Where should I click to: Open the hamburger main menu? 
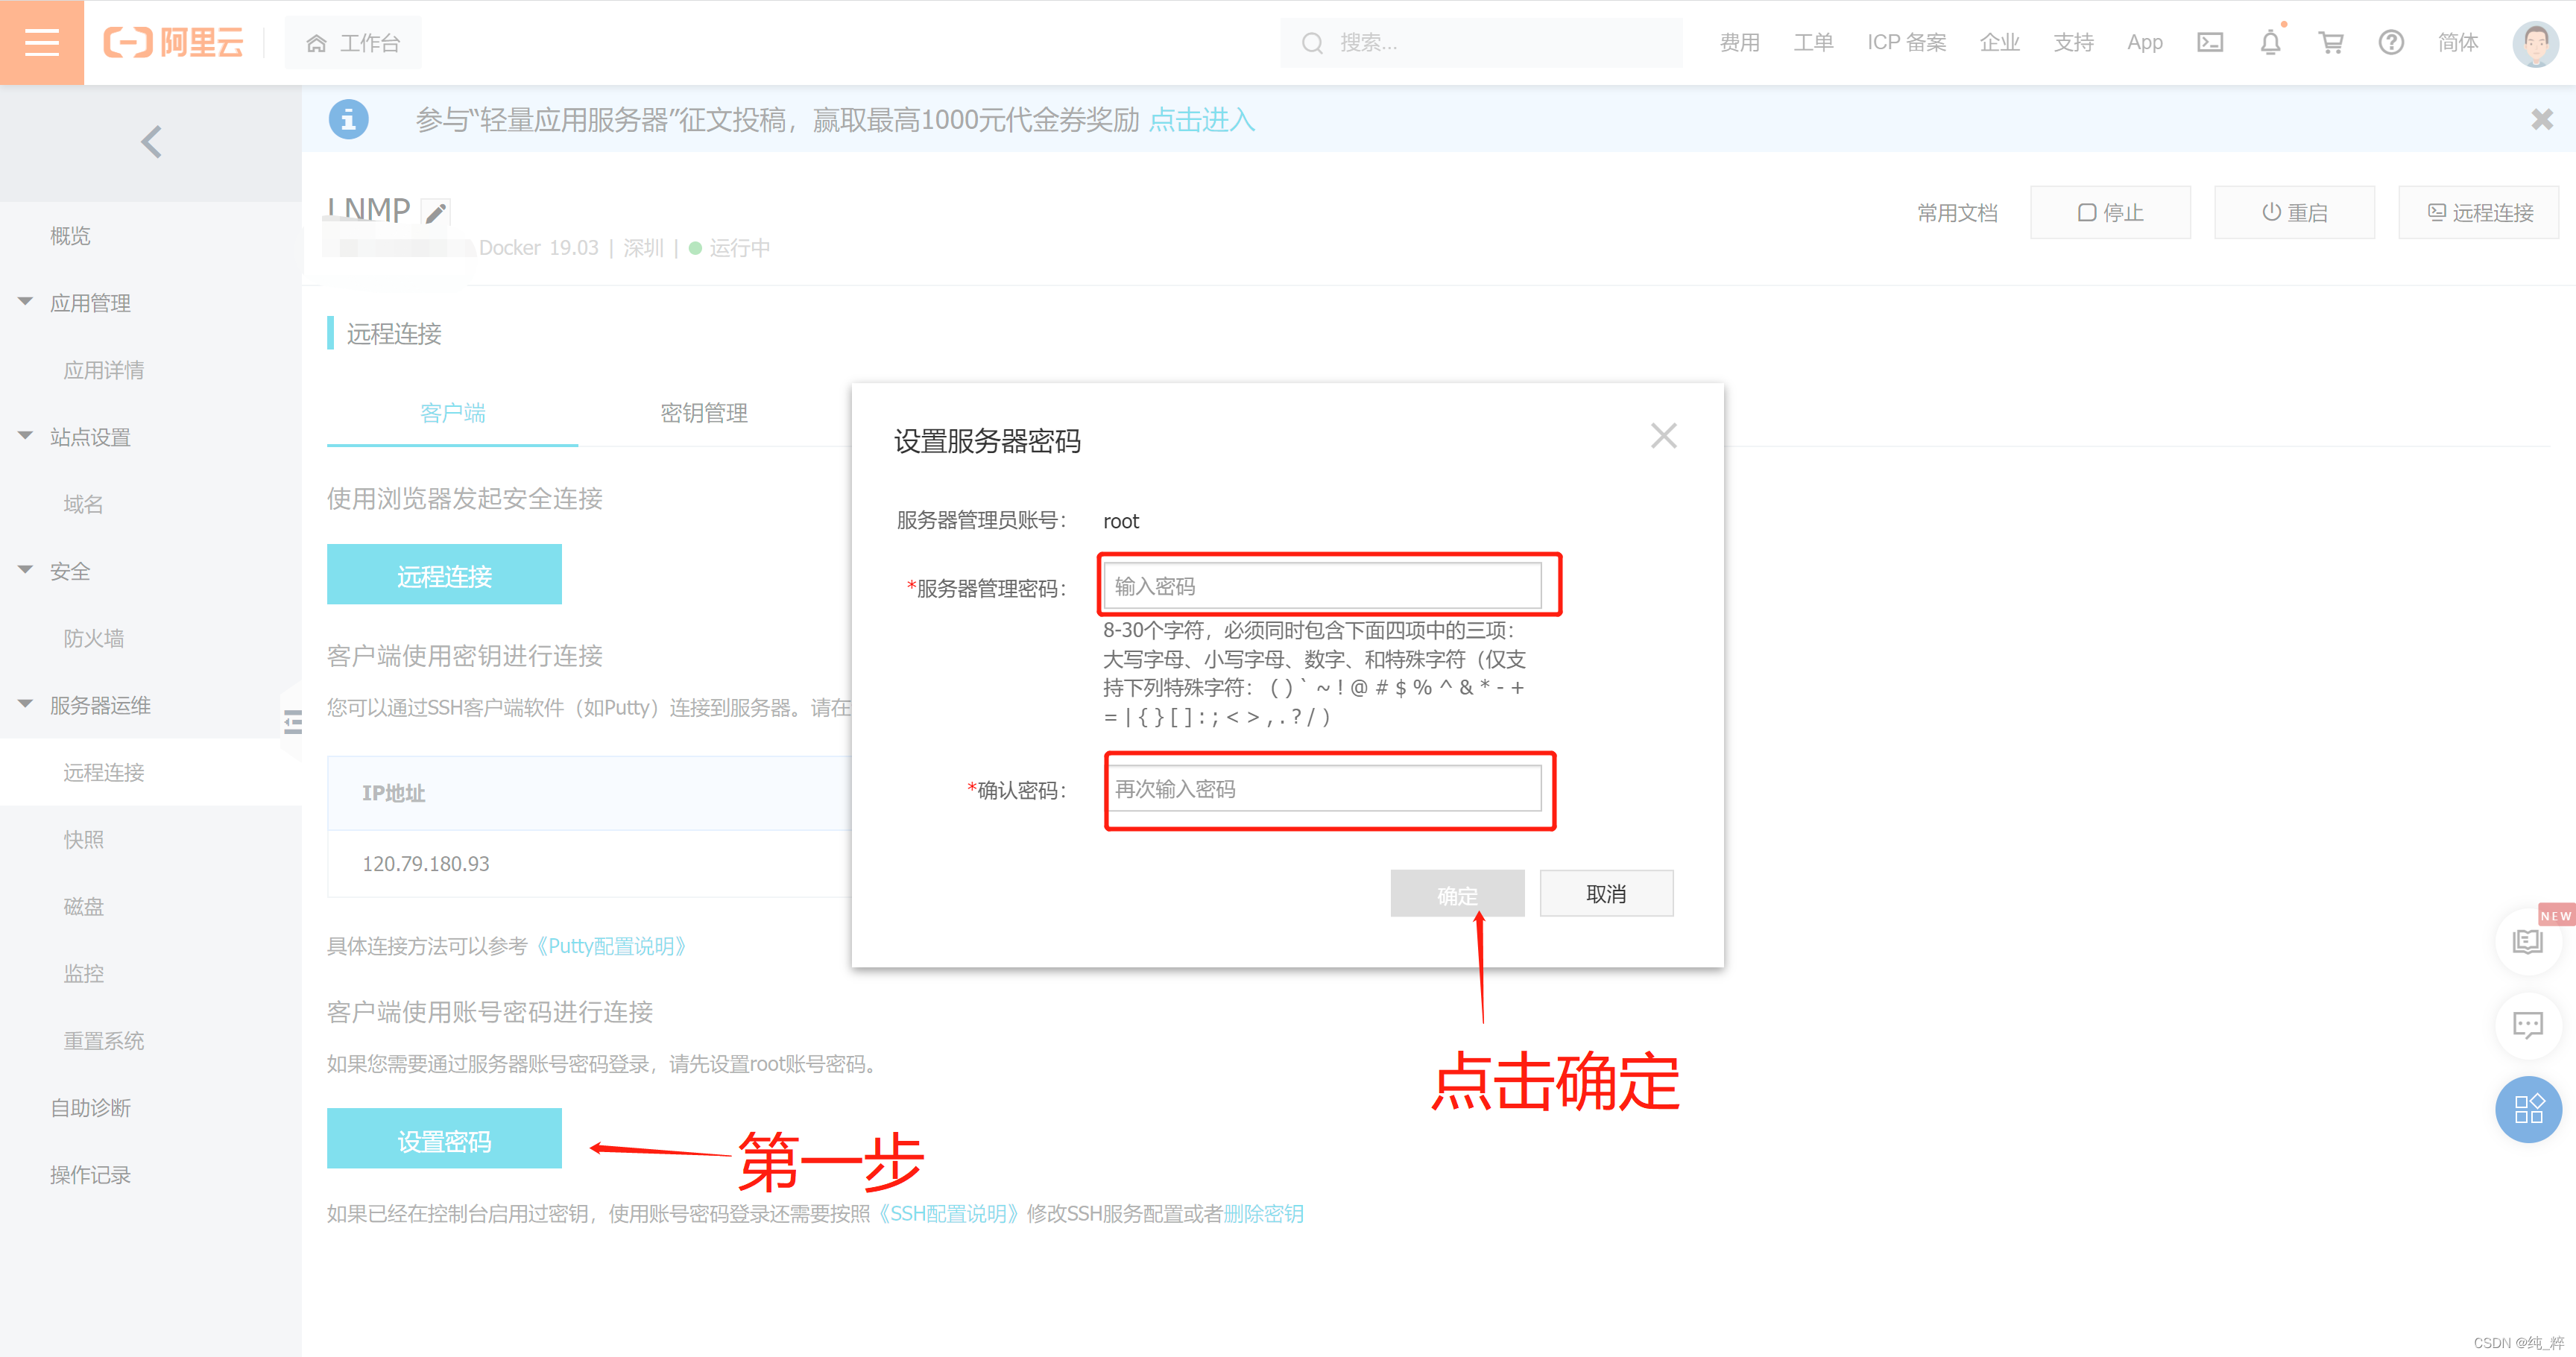[42, 42]
